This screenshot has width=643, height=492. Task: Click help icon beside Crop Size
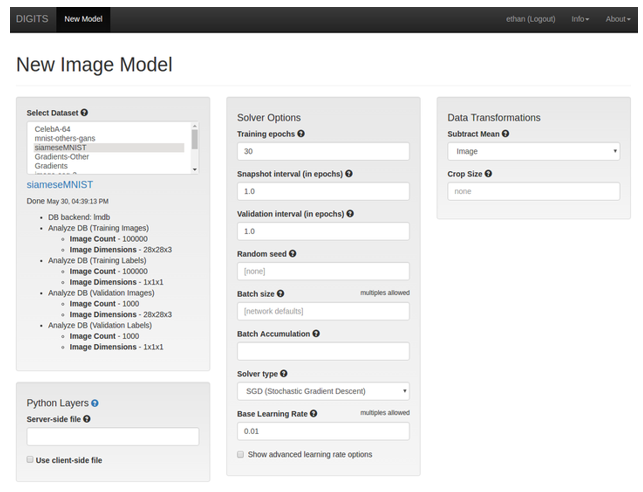tap(488, 173)
